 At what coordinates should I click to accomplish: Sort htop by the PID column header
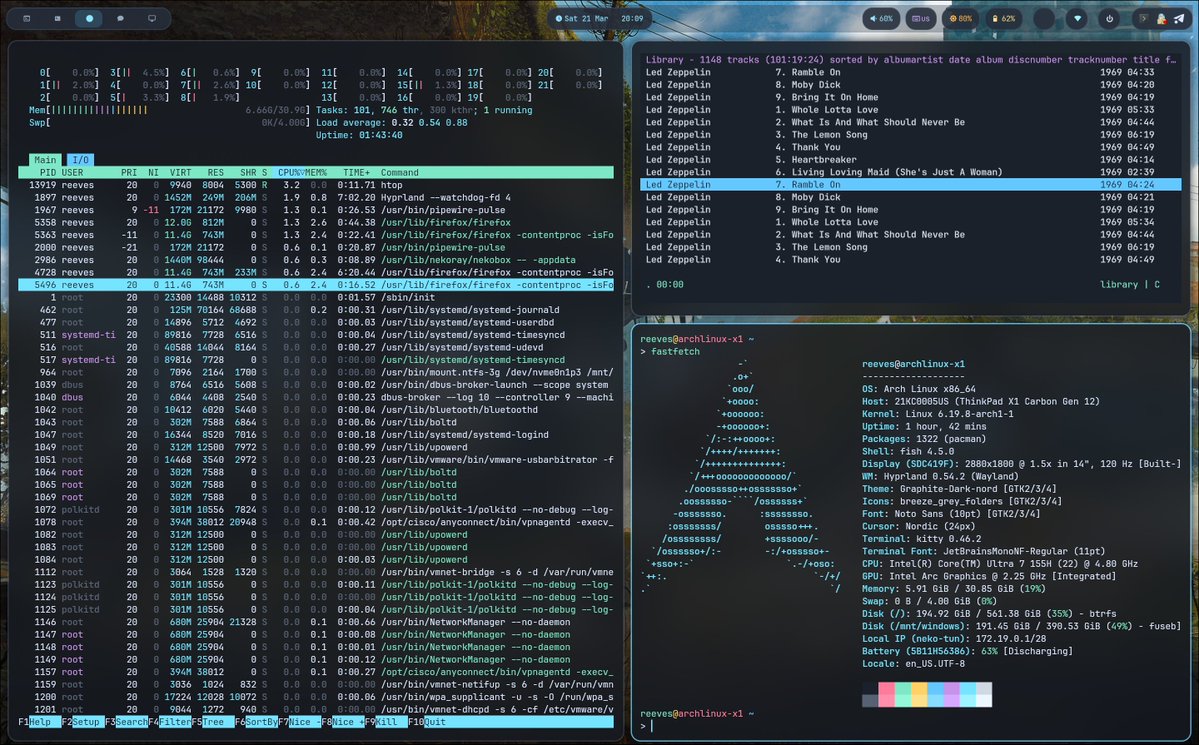[x=47, y=173]
